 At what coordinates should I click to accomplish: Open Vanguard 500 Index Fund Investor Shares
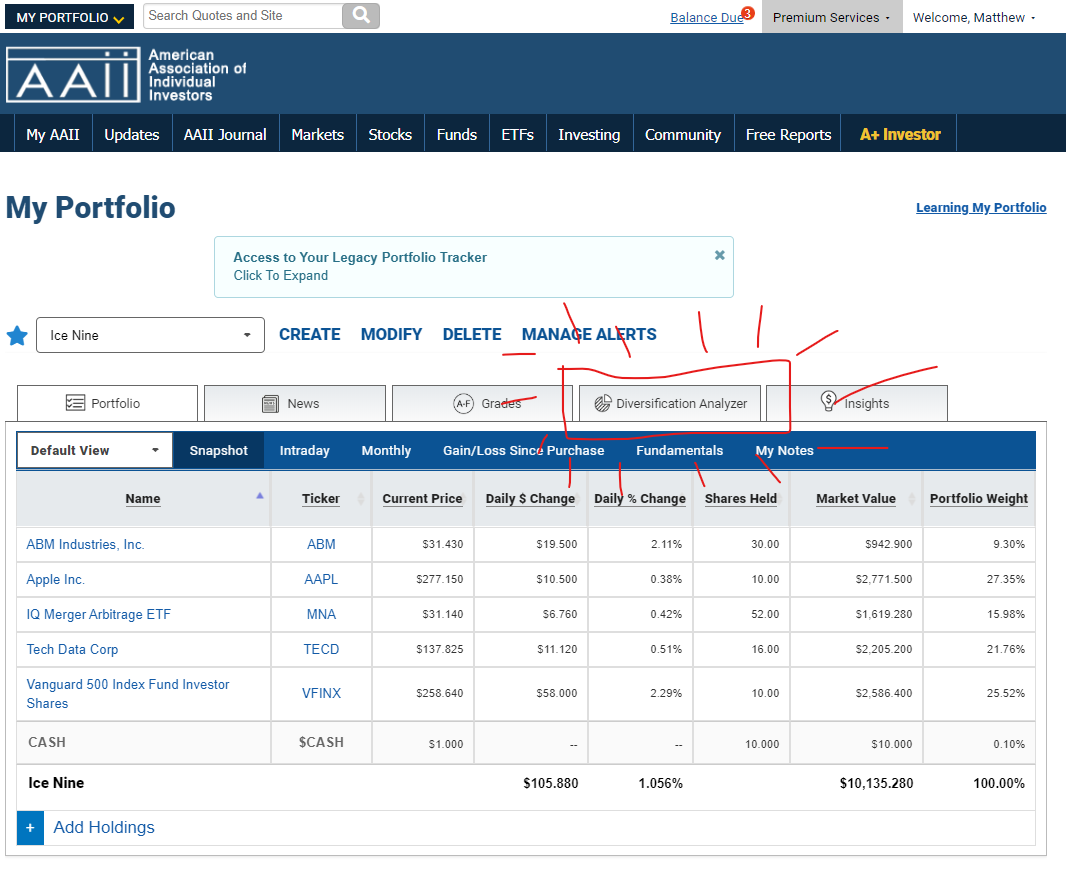(x=128, y=694)
